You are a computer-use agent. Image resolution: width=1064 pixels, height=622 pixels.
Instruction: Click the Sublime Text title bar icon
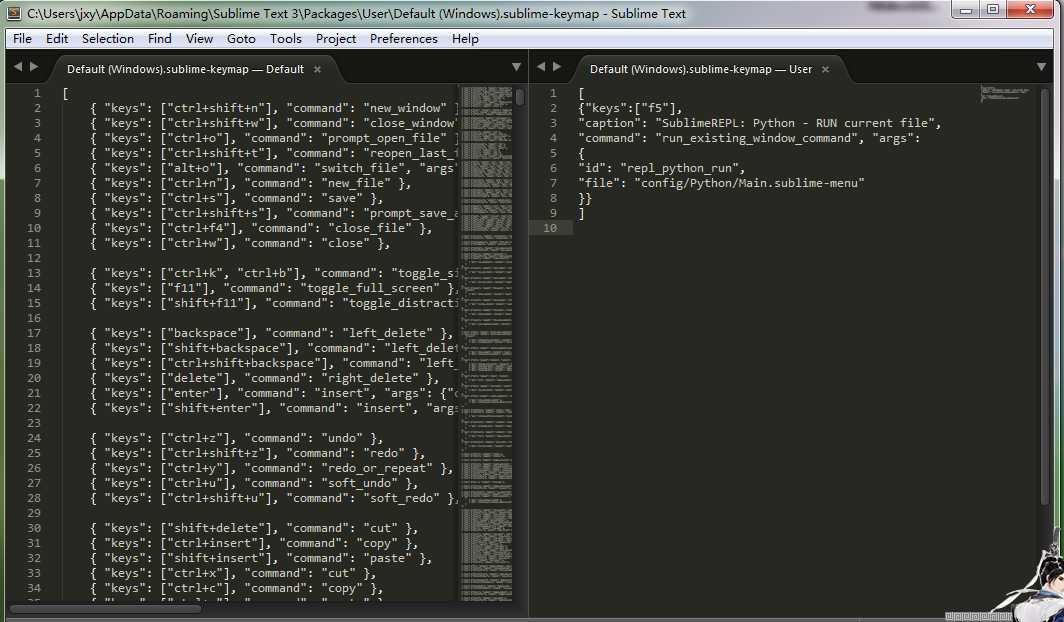14,13
